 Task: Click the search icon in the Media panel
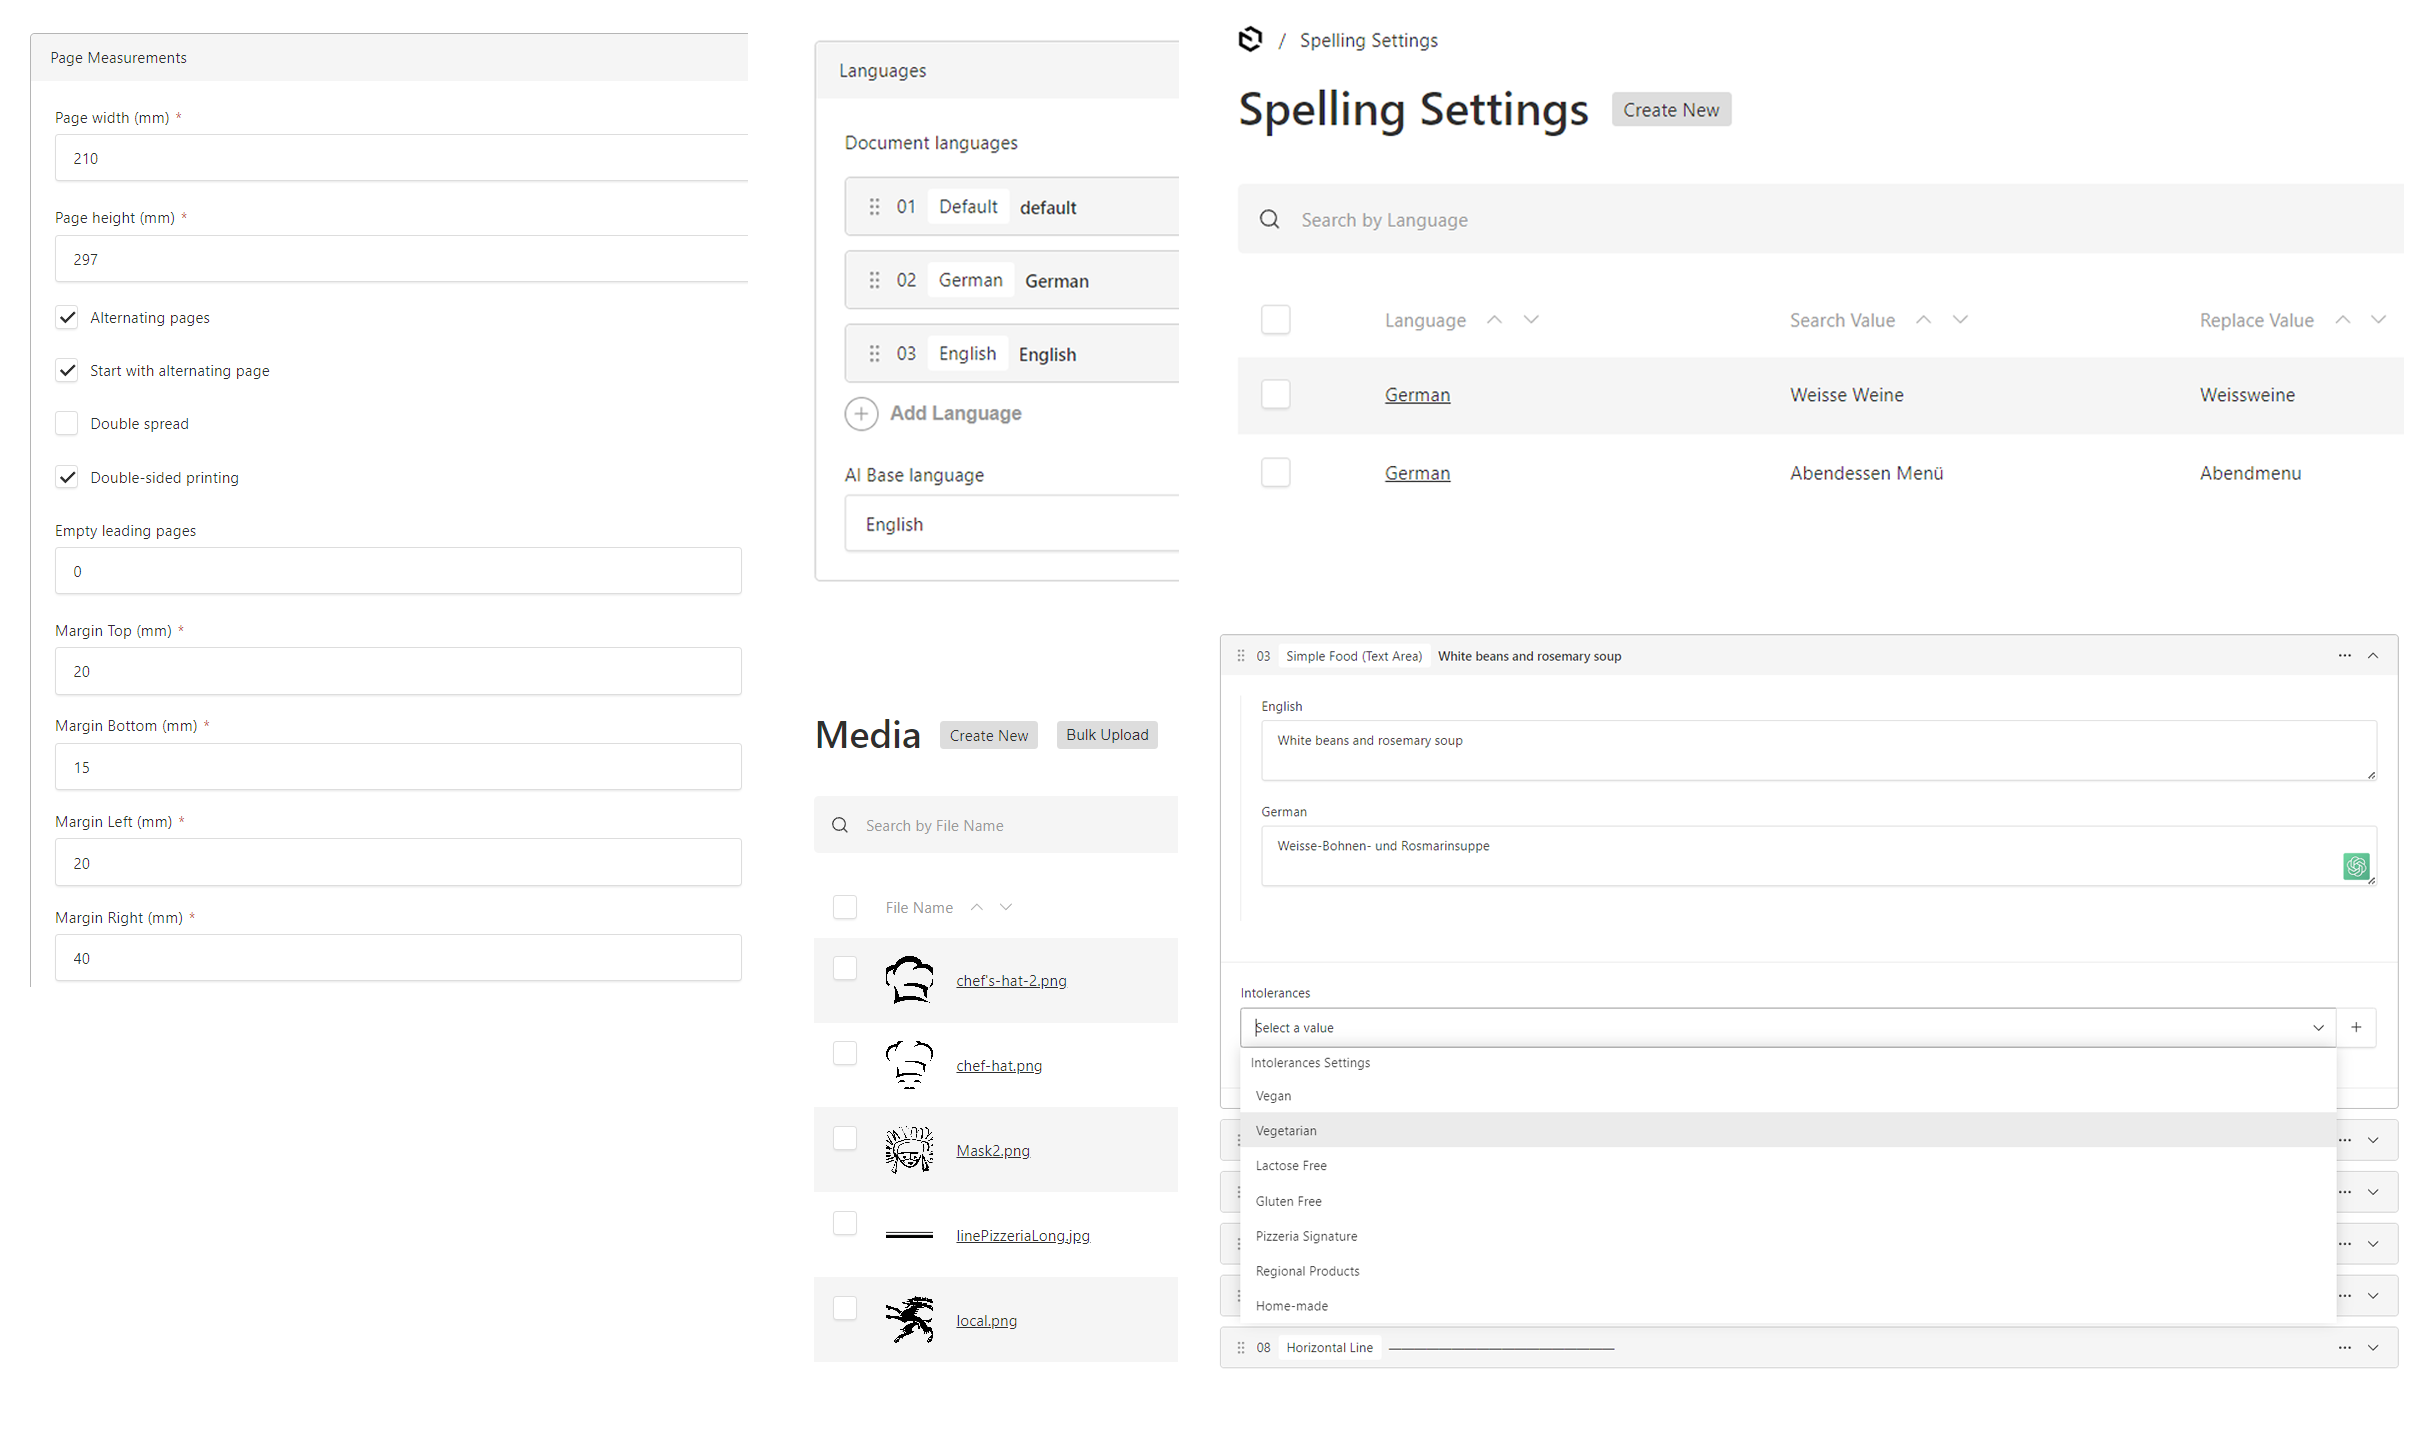pos(840,825)
